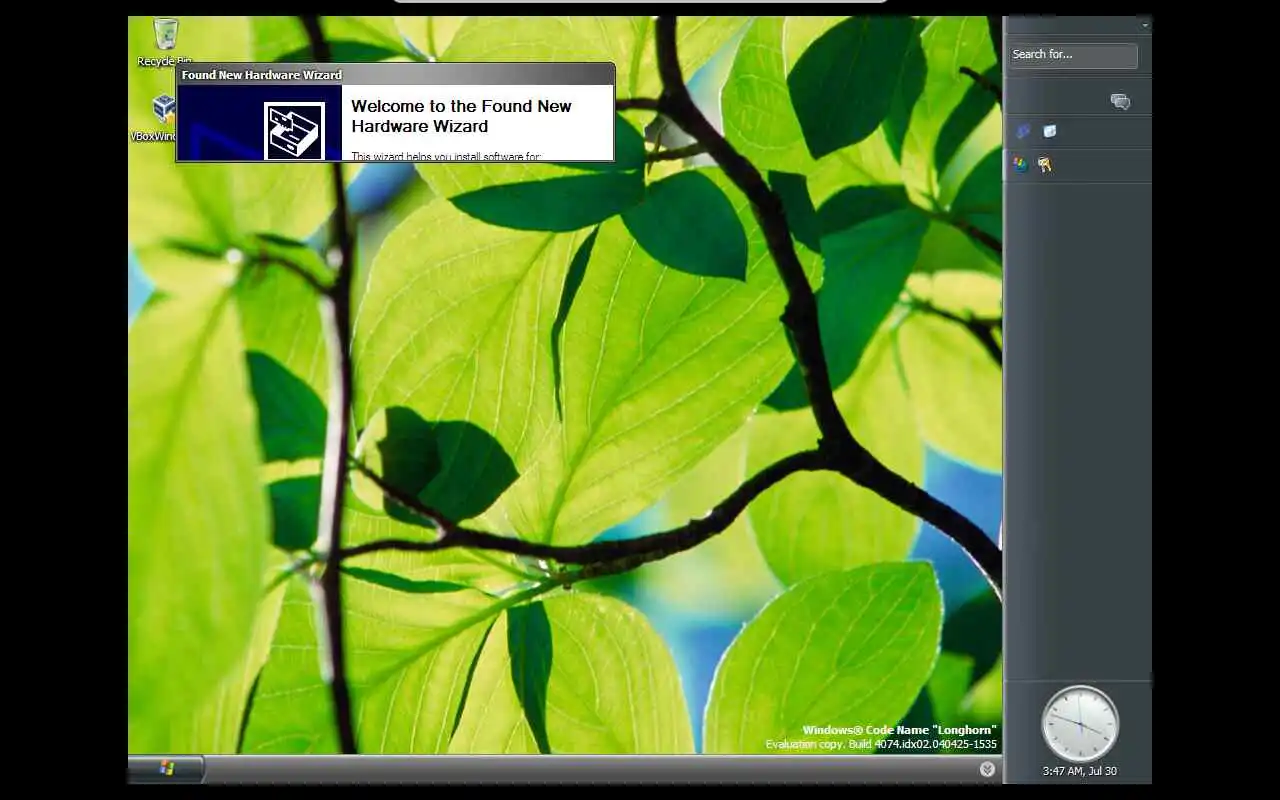Open the sidebar options dropdown arrow

1145,24
